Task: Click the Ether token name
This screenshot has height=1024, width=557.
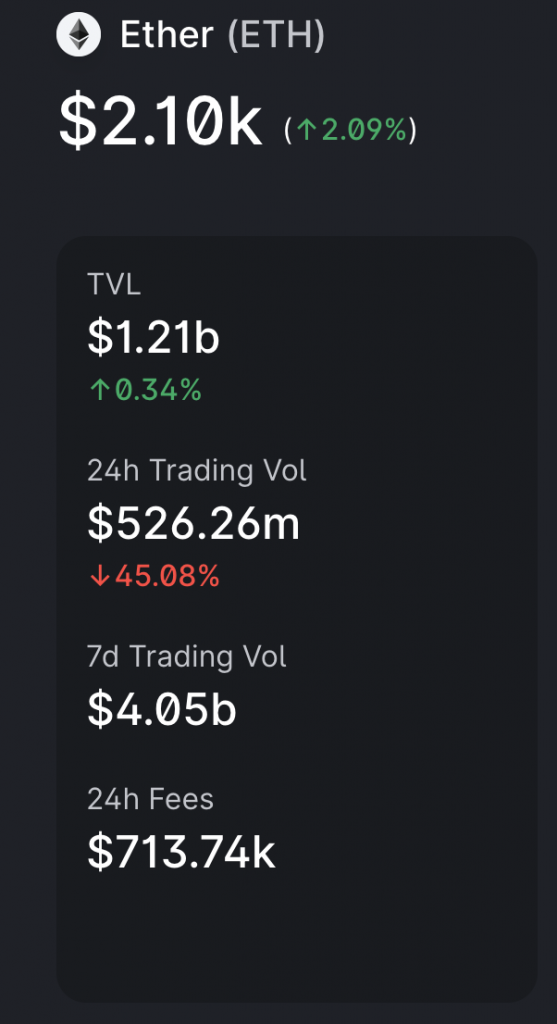Action: coord(167,35)
